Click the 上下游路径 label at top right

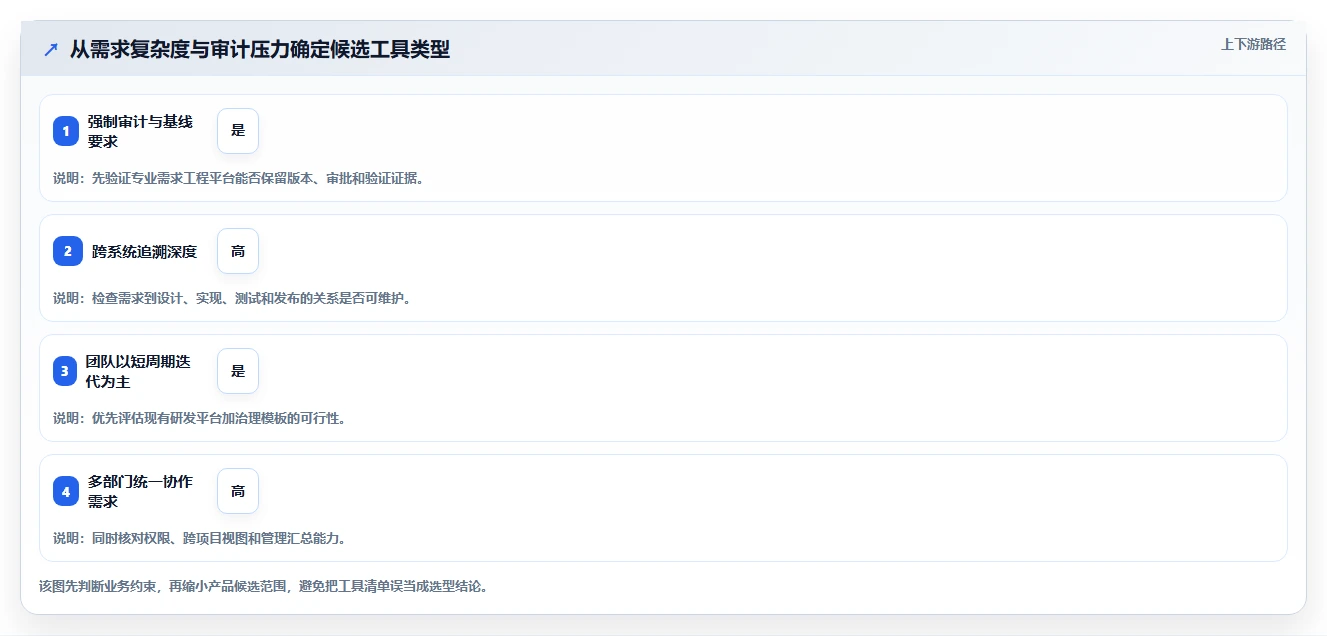[1253, 44]
